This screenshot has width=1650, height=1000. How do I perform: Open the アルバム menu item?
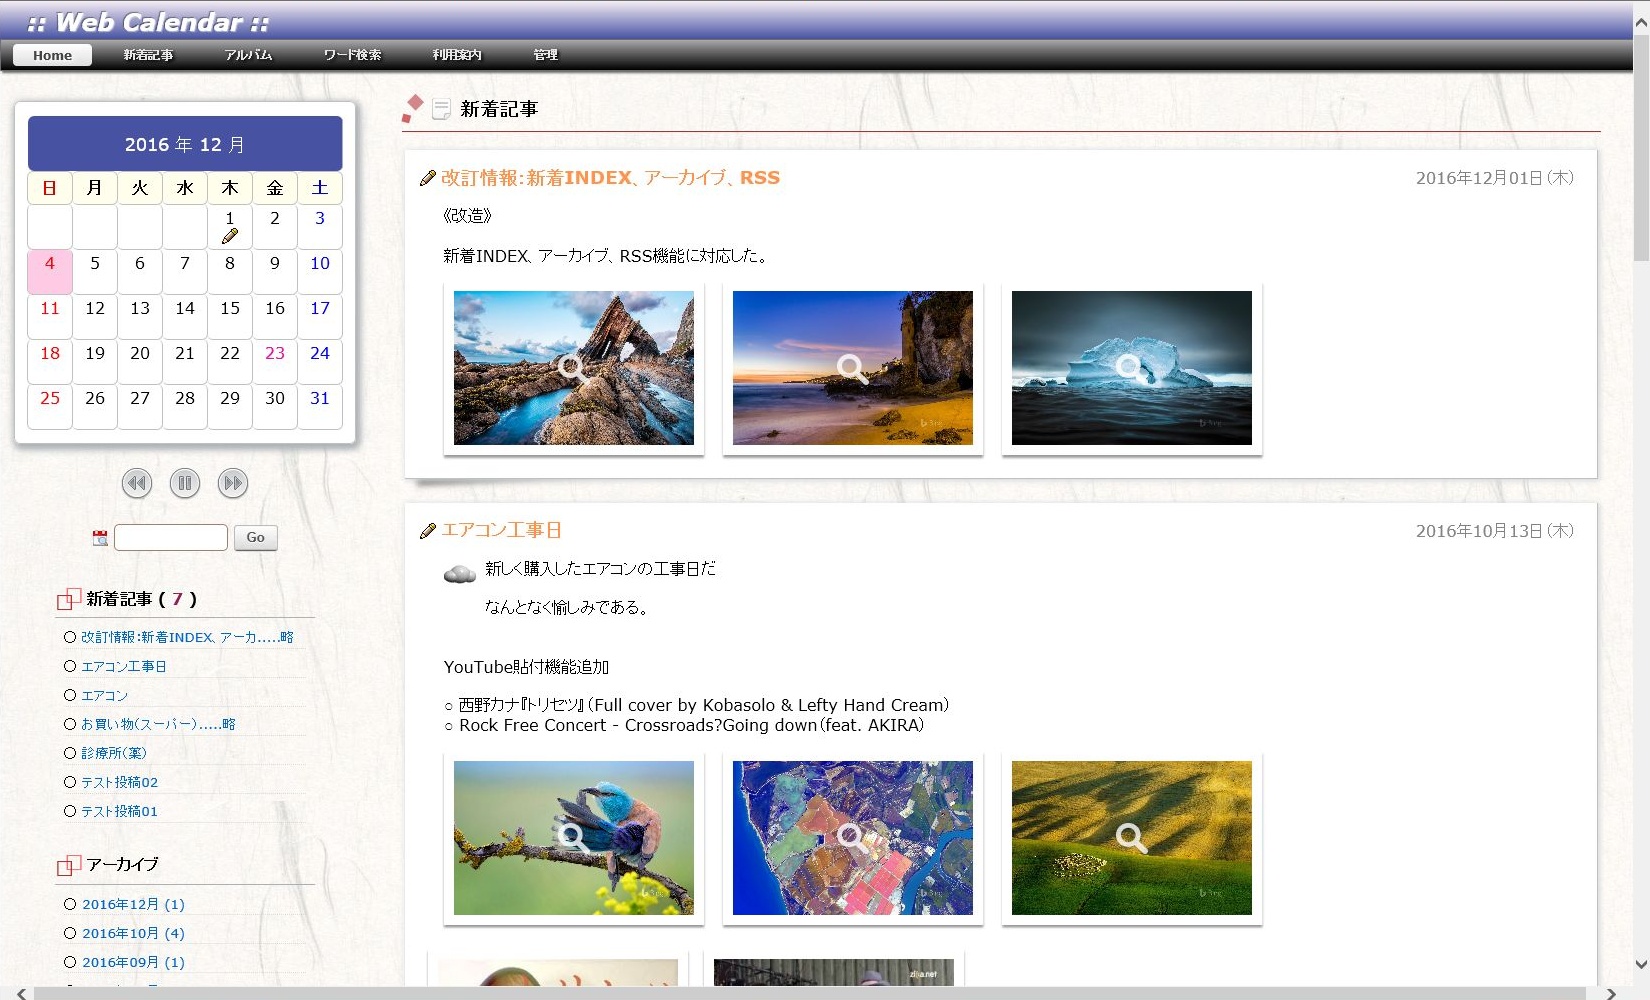tap(248, 55)
